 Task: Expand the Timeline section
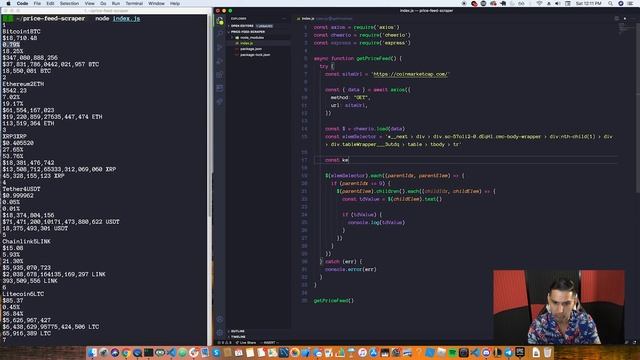click(238, 337)
